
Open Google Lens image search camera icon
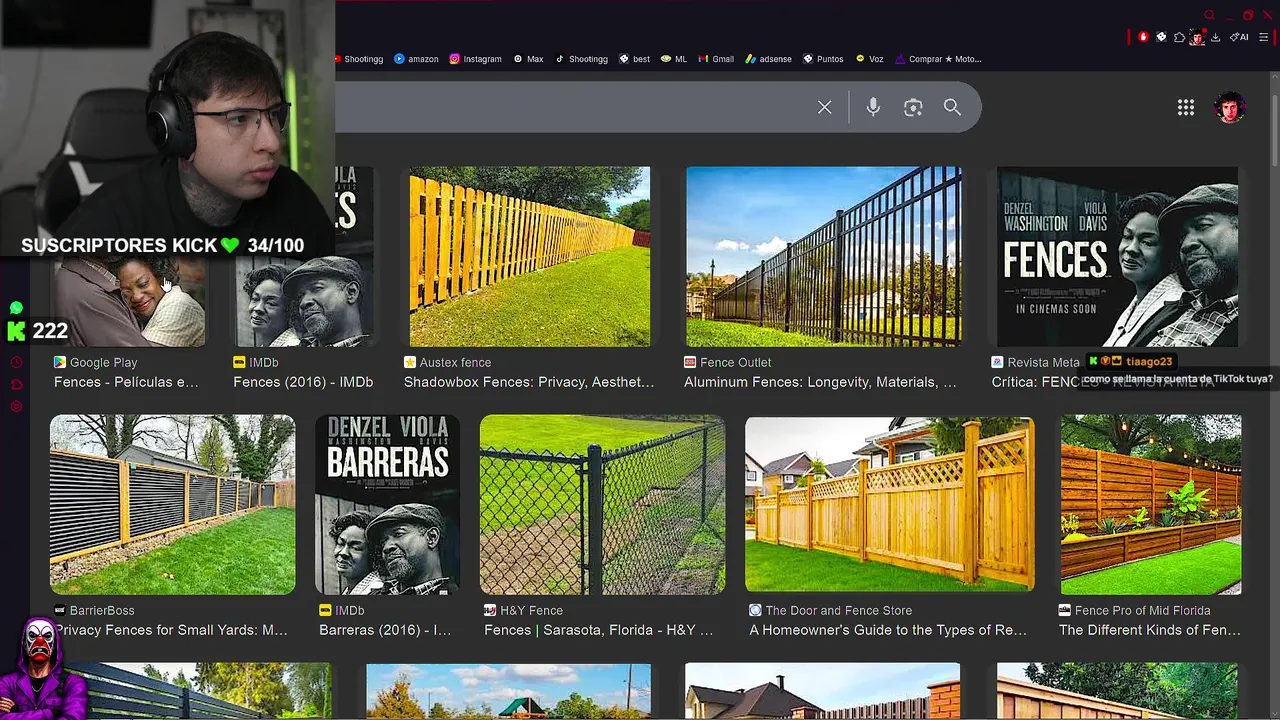[913, 107]
